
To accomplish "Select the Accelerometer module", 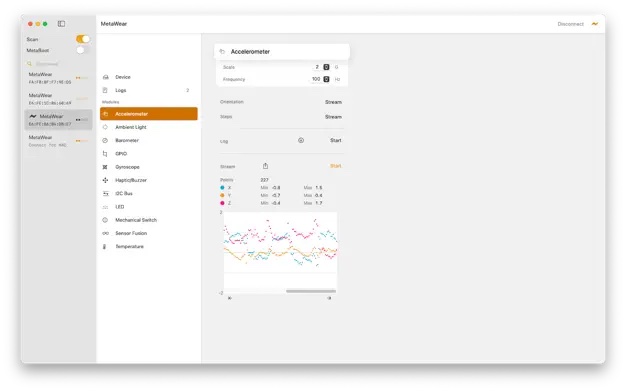I will click(x=149, y=114).
